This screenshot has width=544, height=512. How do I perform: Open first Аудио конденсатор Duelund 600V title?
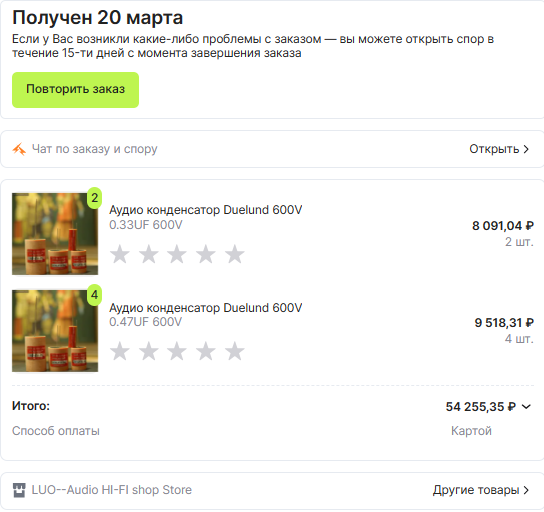[206, 210]
